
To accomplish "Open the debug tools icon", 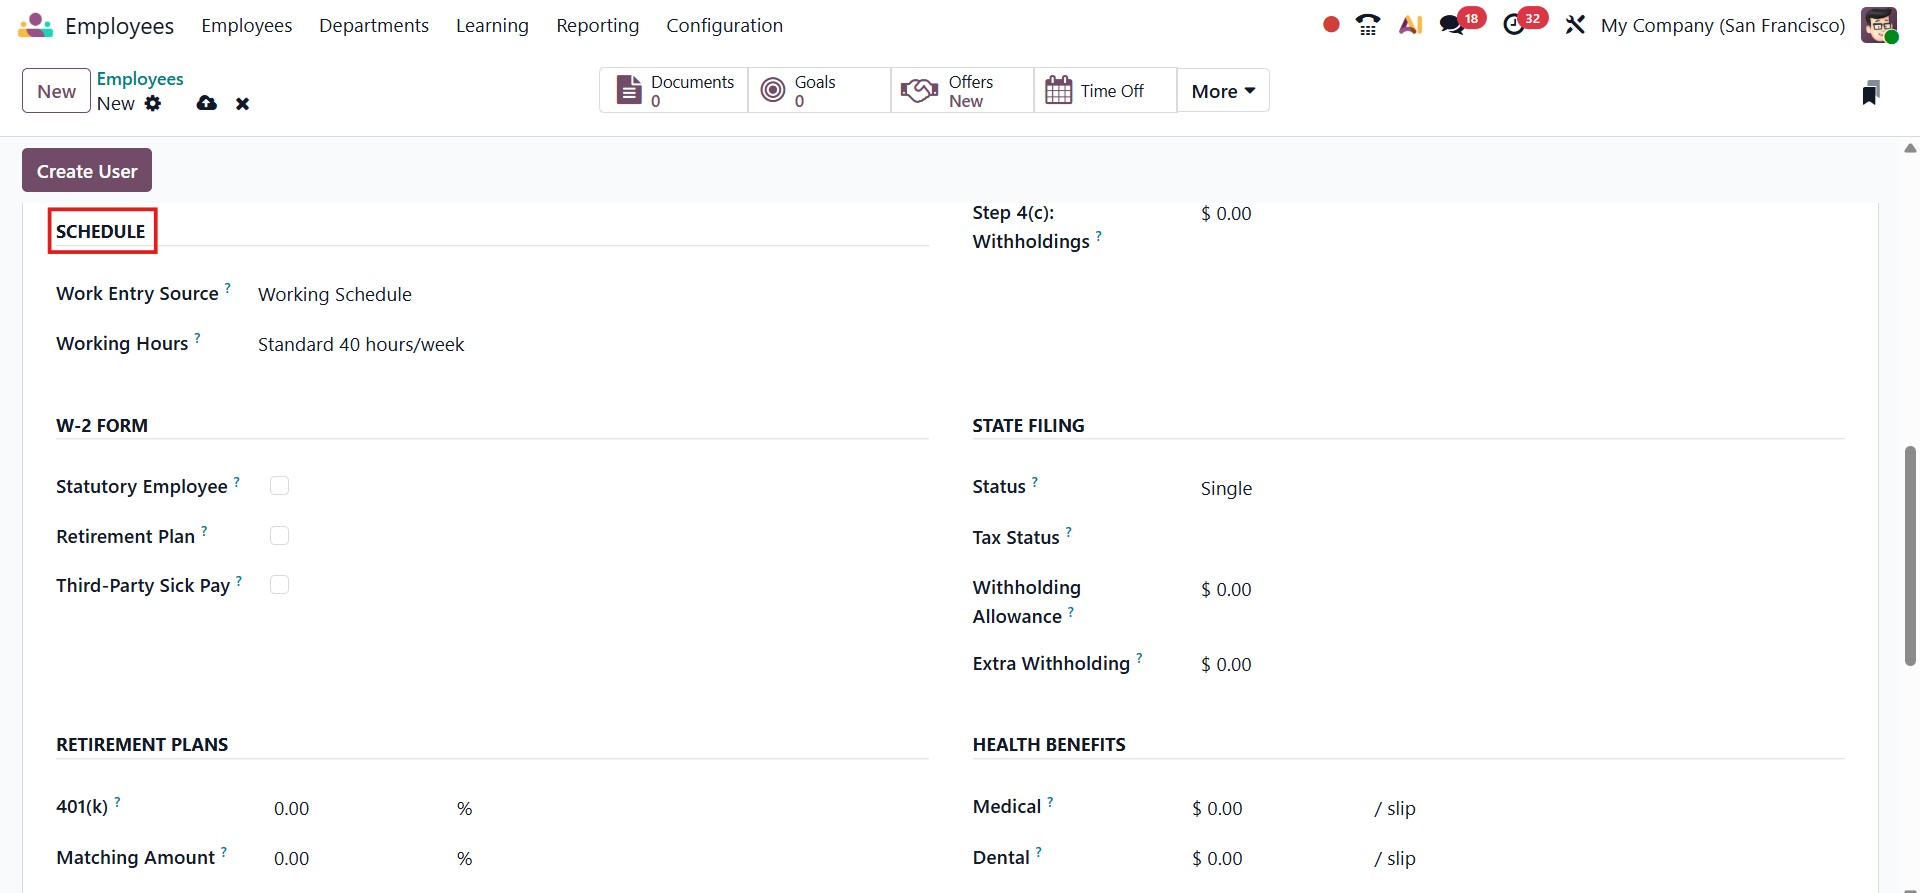I will (x=1575, y=25).
